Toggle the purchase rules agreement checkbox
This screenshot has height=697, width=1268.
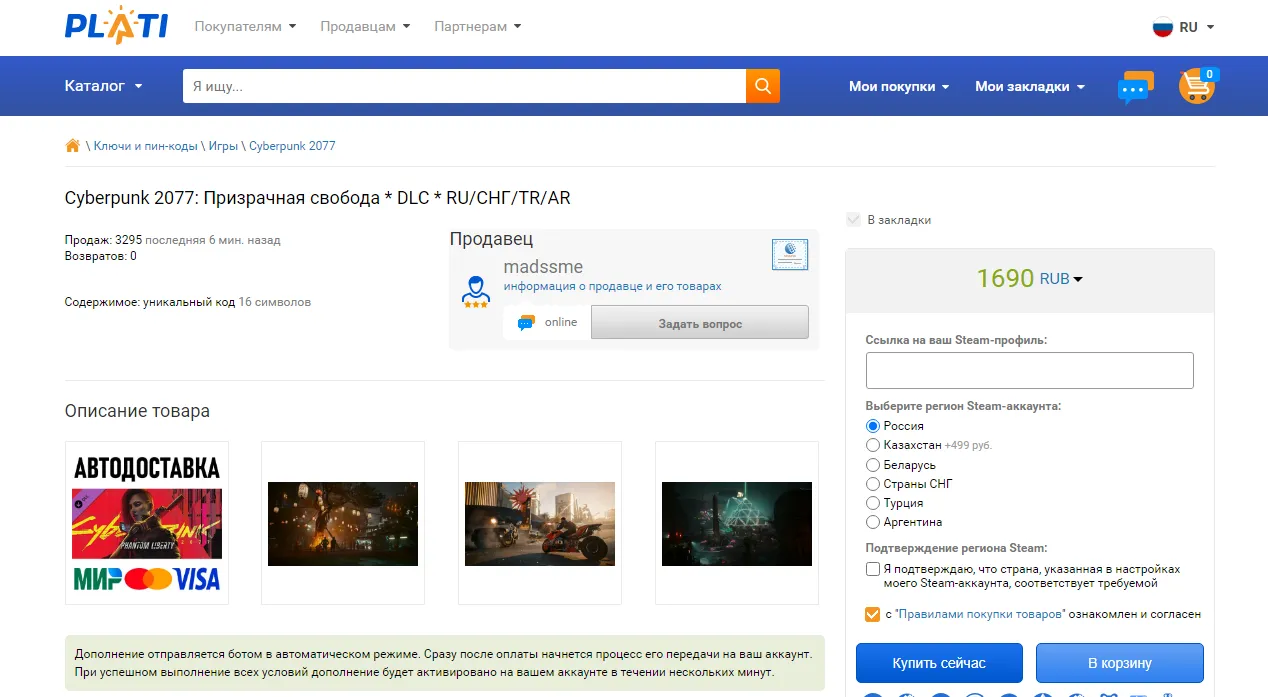coord(873,614)
